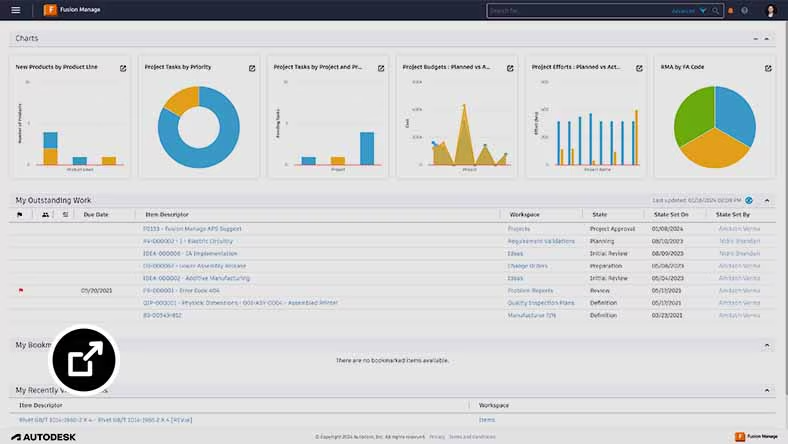The width and height of the screenshot is (788, 444).
Task: Open the recently viewed Rivet GB/T item
Action: pyautogui.click(x=106, y=420)
